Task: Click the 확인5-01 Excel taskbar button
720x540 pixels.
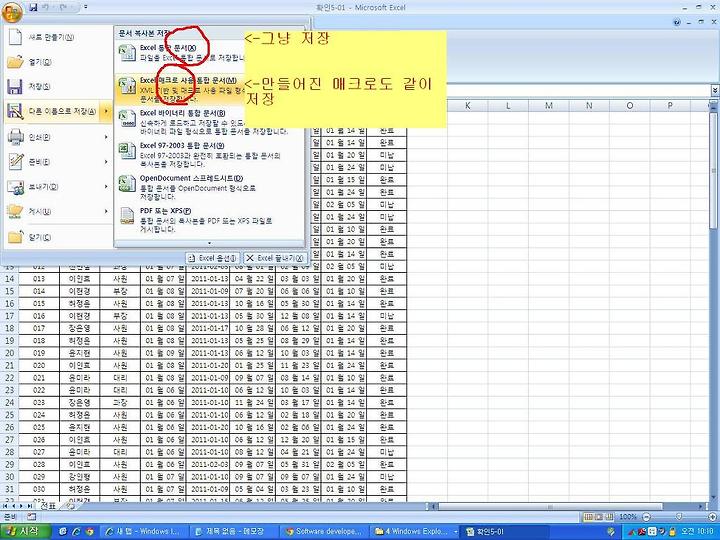Action: (x=504, y=532)
